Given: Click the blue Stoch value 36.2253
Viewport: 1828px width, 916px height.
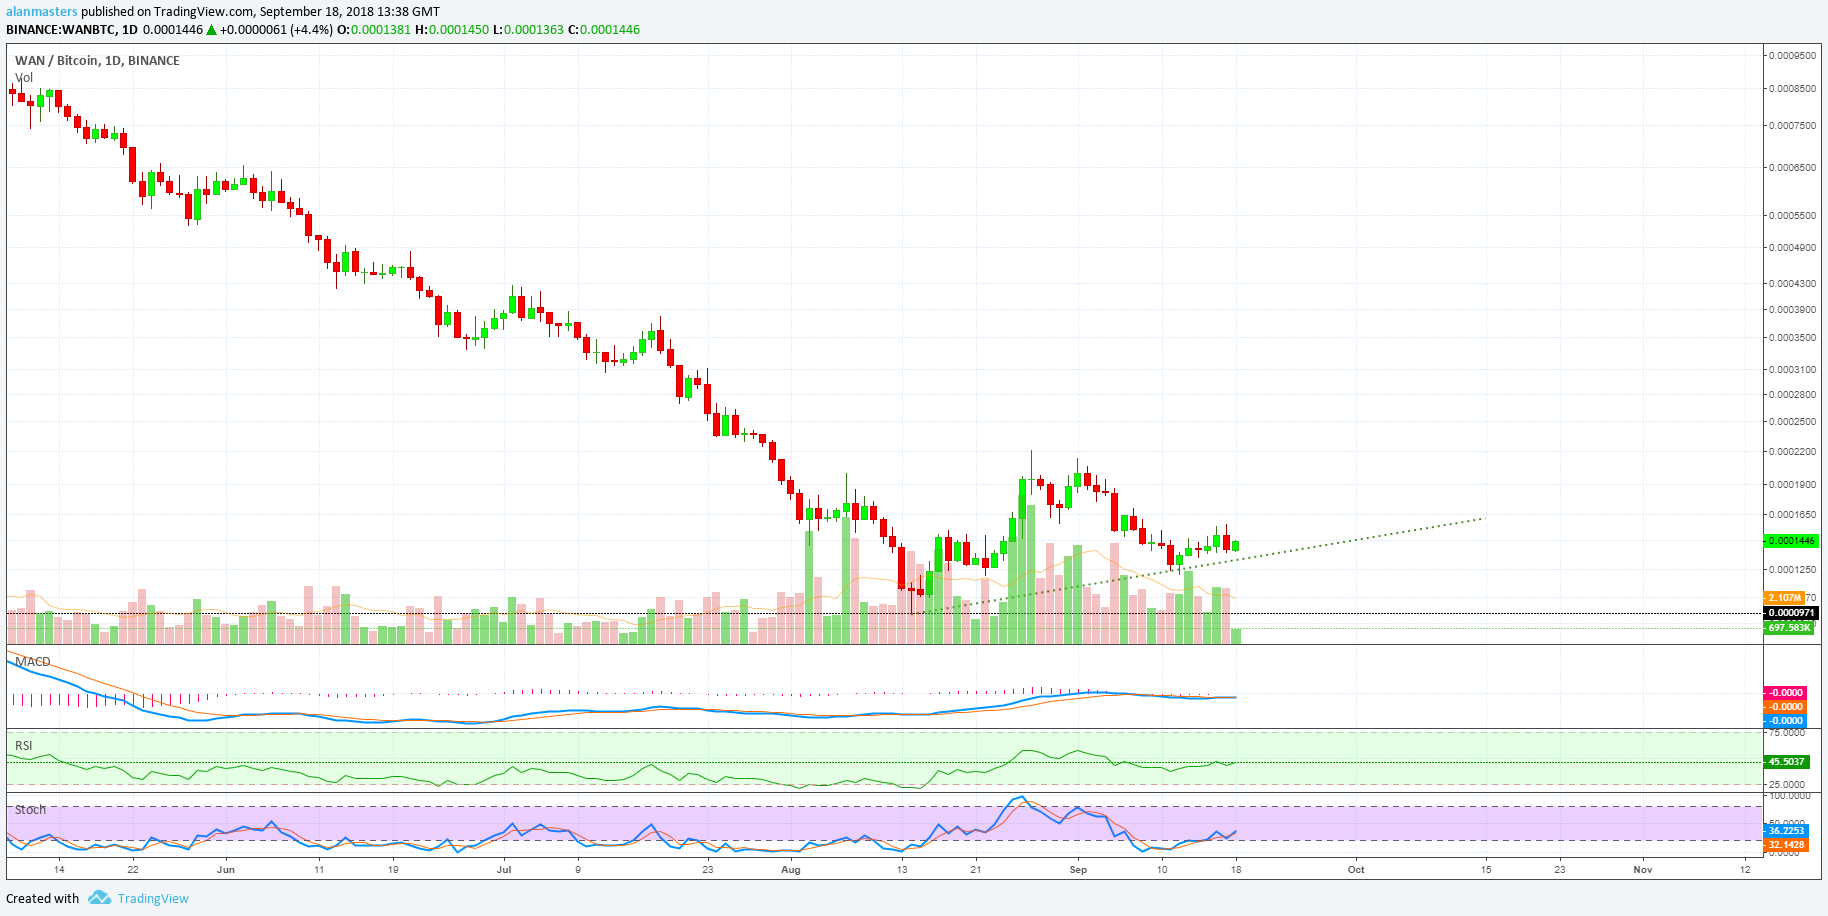Looking at the screenshot, I should coord(1786,831).
